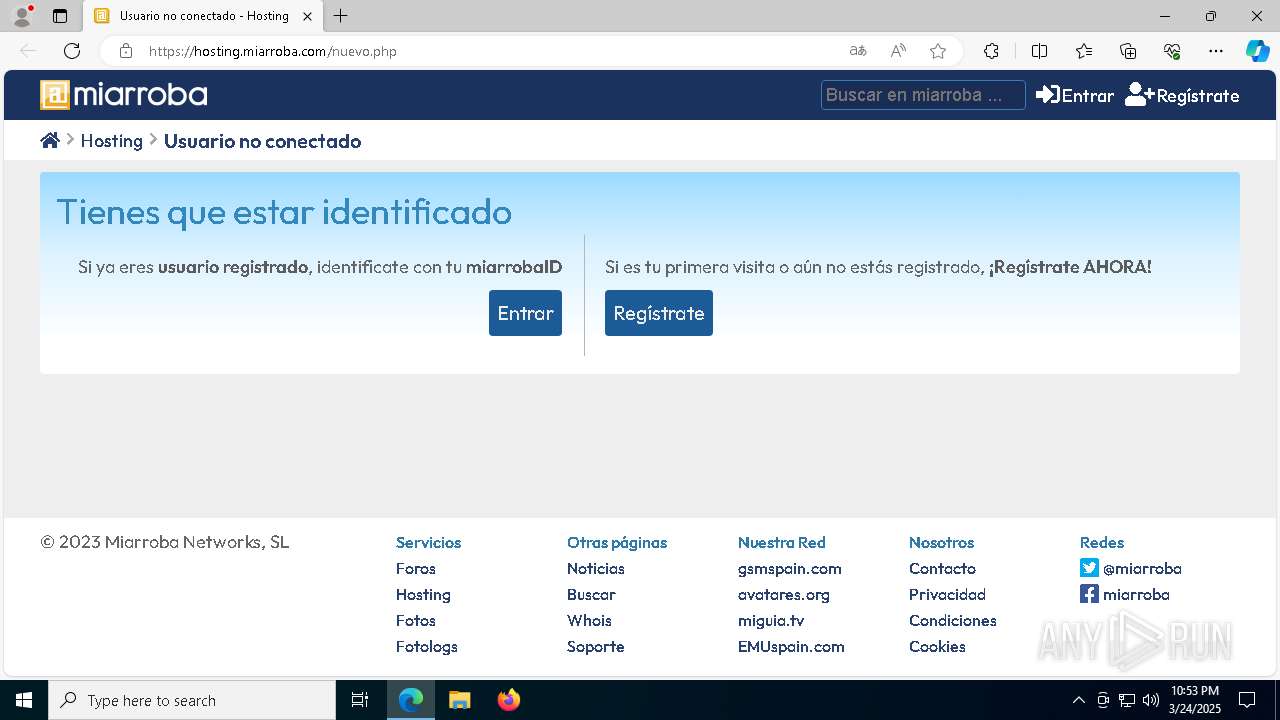
Task: Open the Whois footer link
Action: pyautogui.click(x=589, y=620)
